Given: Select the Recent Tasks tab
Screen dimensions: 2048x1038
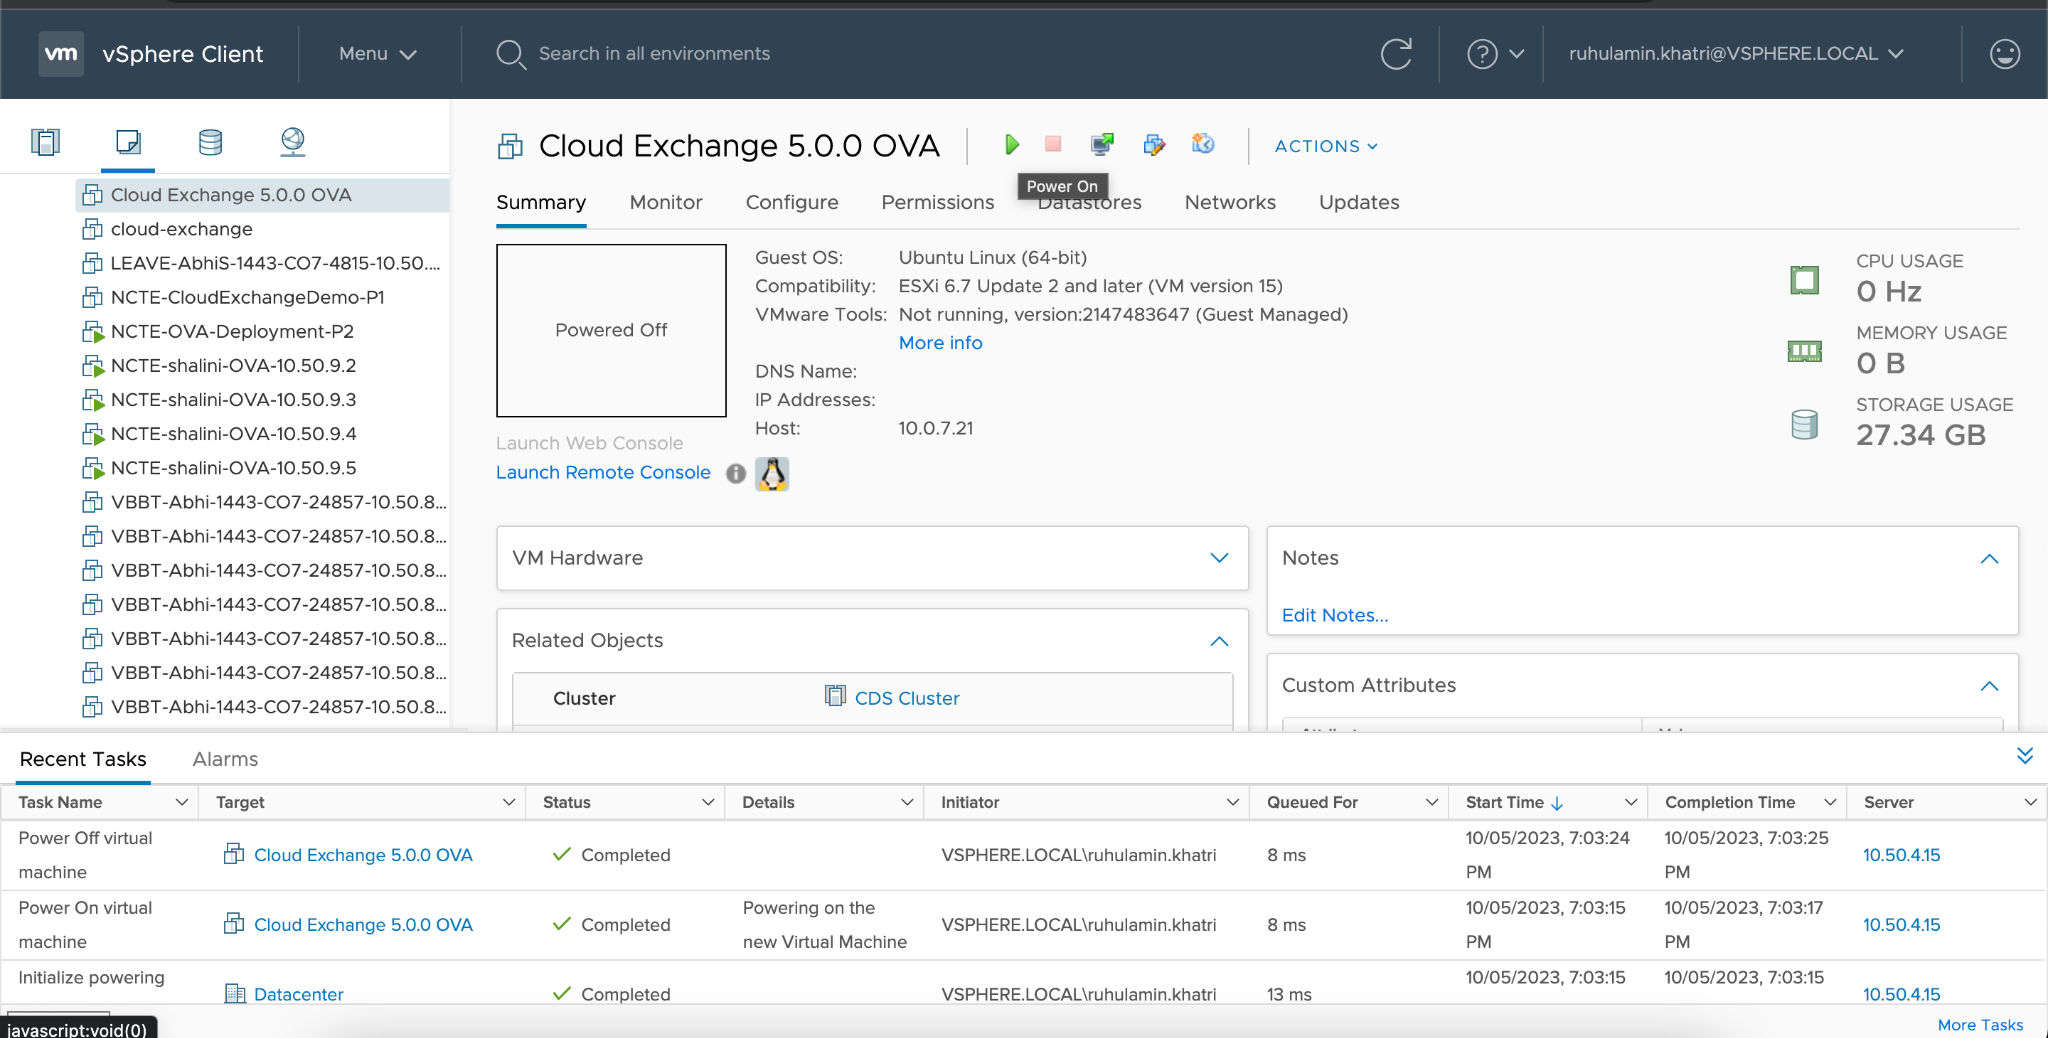Looking at the screenshot, I should coord(83,759).
